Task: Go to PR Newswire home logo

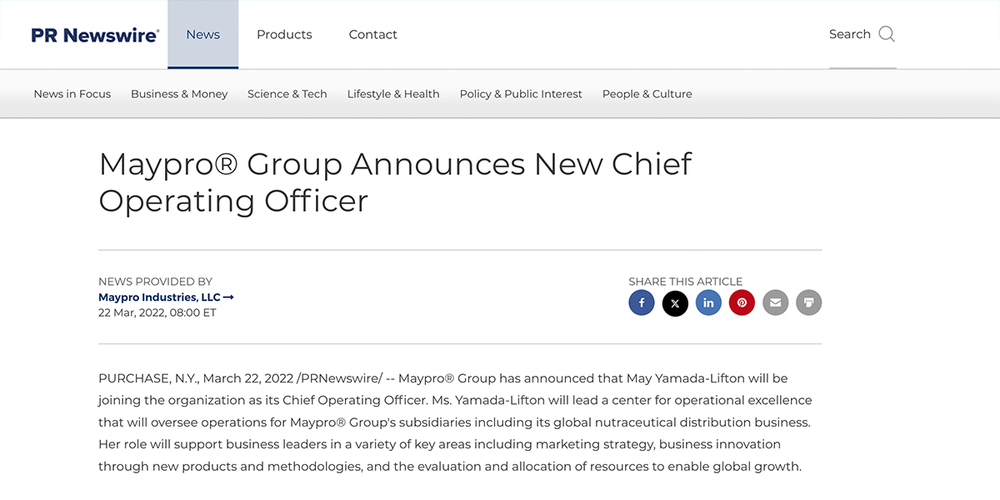Action: click(95, 35)
